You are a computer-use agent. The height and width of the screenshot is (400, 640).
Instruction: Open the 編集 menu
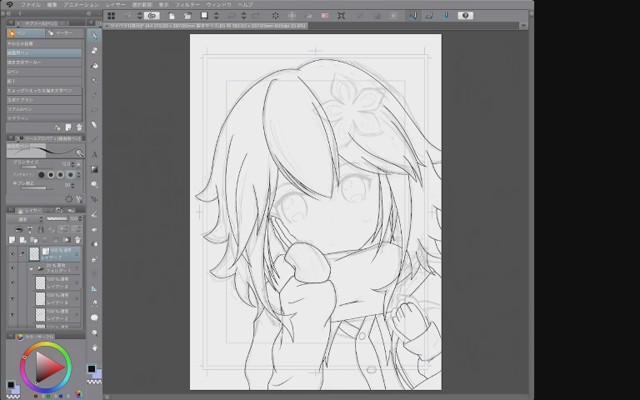pos(52,5)
